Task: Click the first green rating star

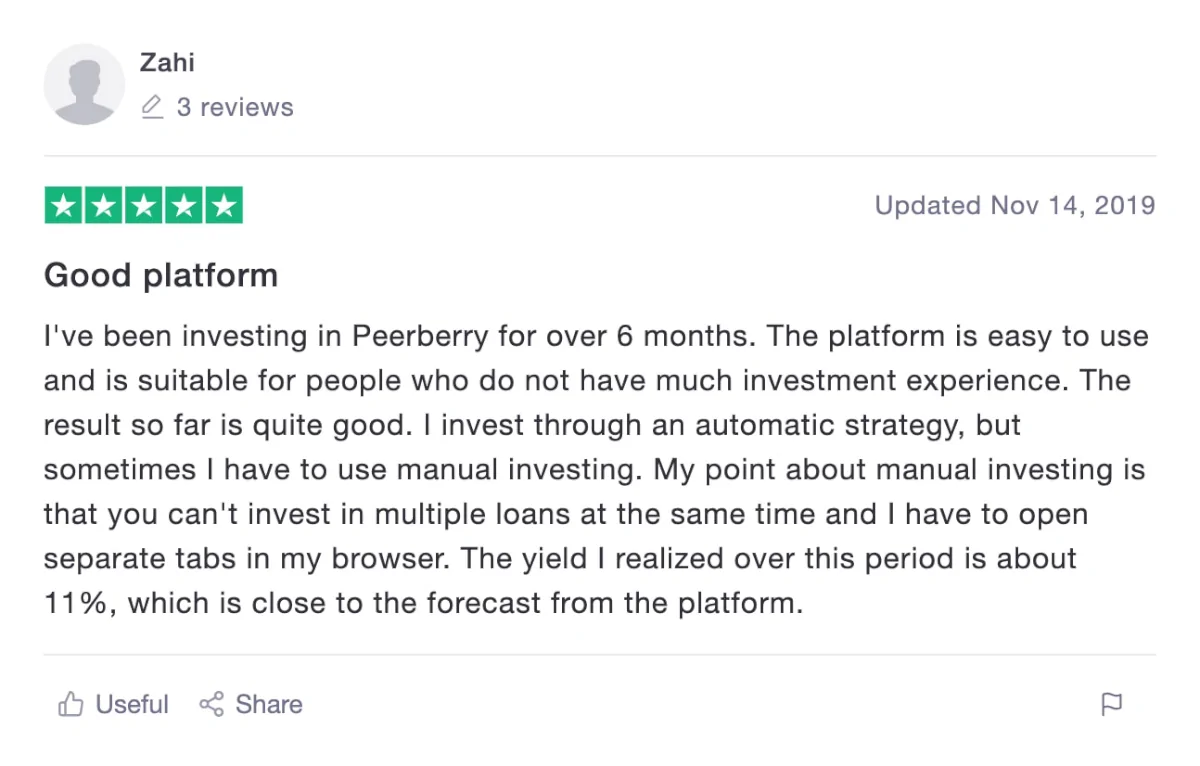Action: tap(64, 206)
